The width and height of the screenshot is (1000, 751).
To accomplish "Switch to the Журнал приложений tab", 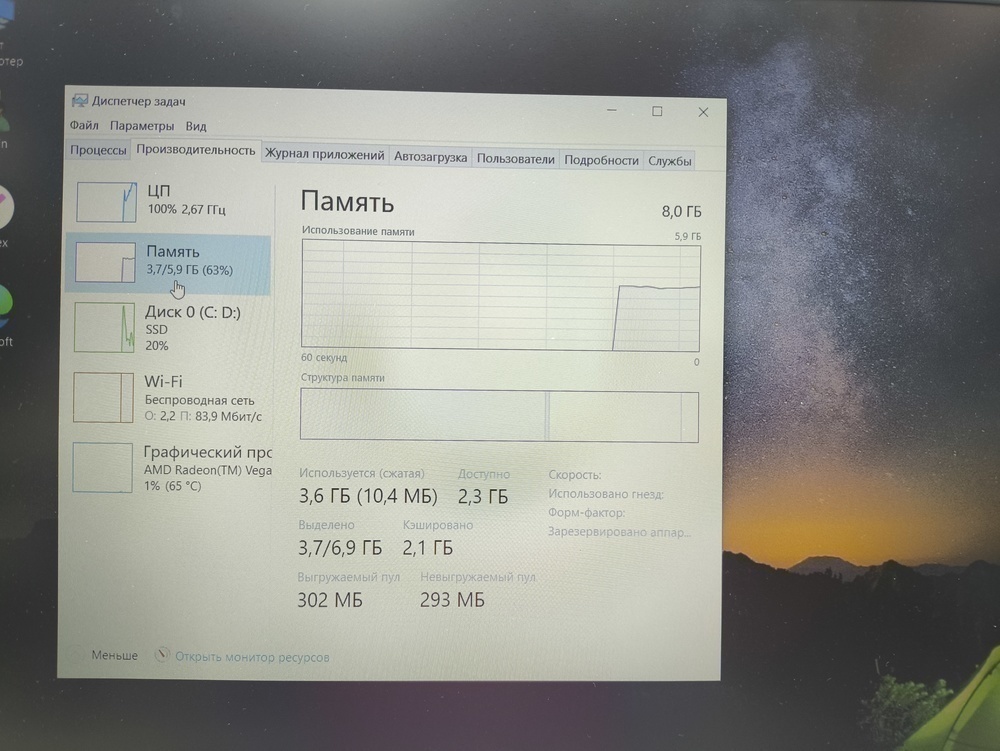I will [324, 156].
